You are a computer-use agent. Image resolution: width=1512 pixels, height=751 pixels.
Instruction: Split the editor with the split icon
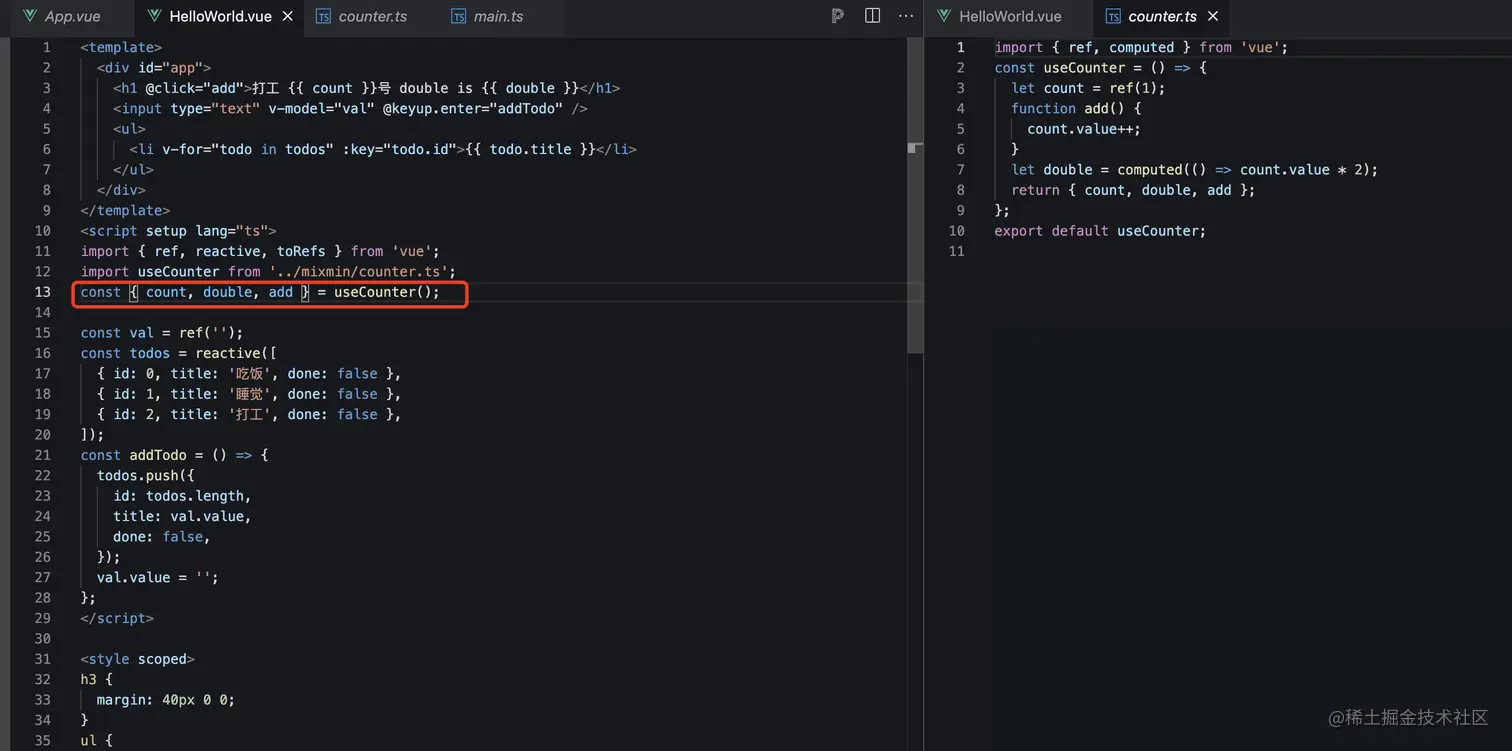(x=872, y=16)
